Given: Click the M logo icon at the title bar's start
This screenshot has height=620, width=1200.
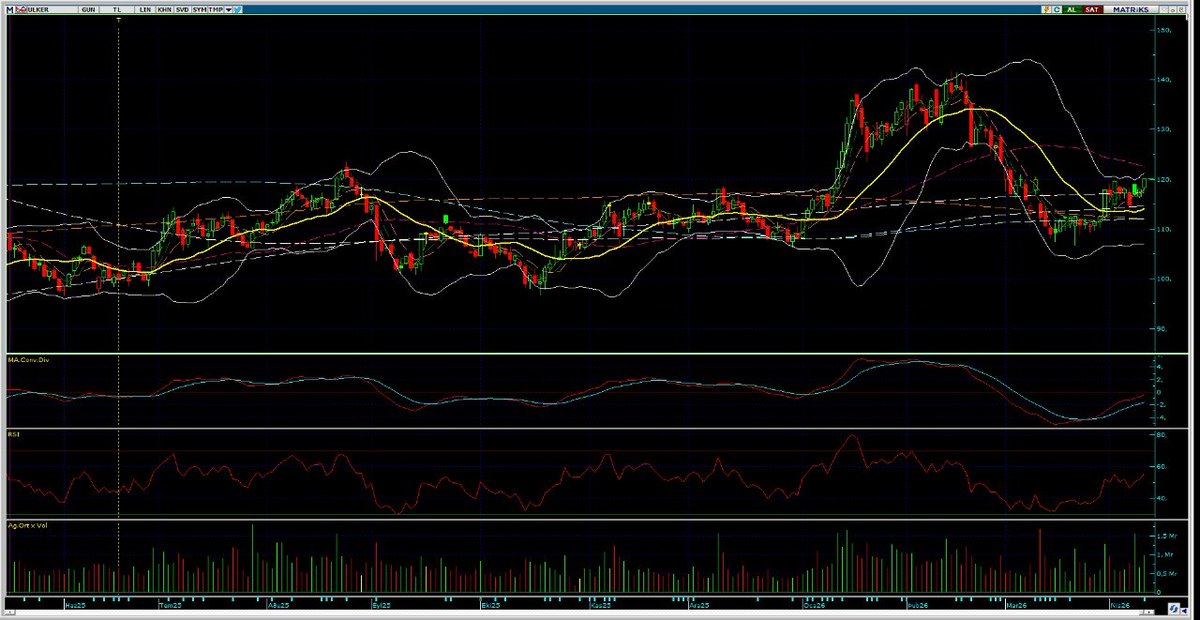Looking at the screenshot, I should tap(10, 10).
